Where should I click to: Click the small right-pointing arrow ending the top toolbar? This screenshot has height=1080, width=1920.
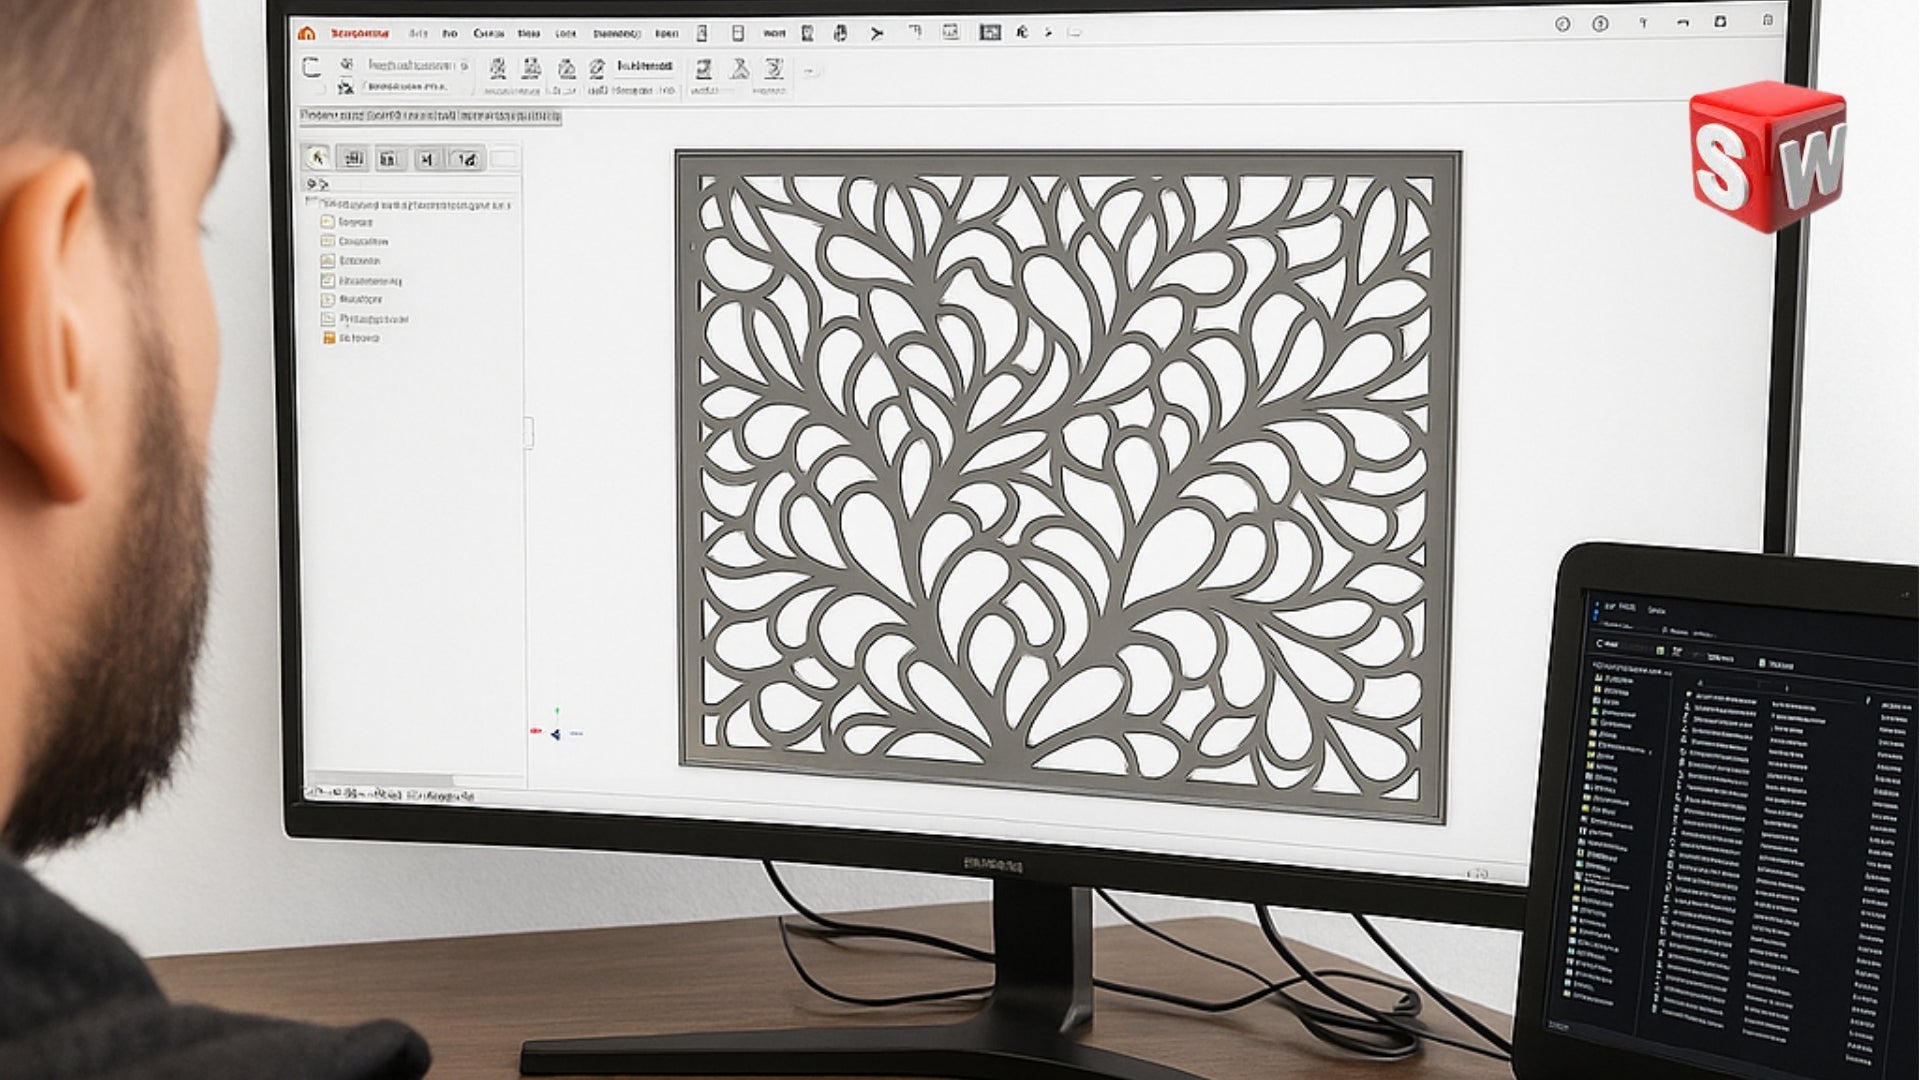tap(1048, 33)
